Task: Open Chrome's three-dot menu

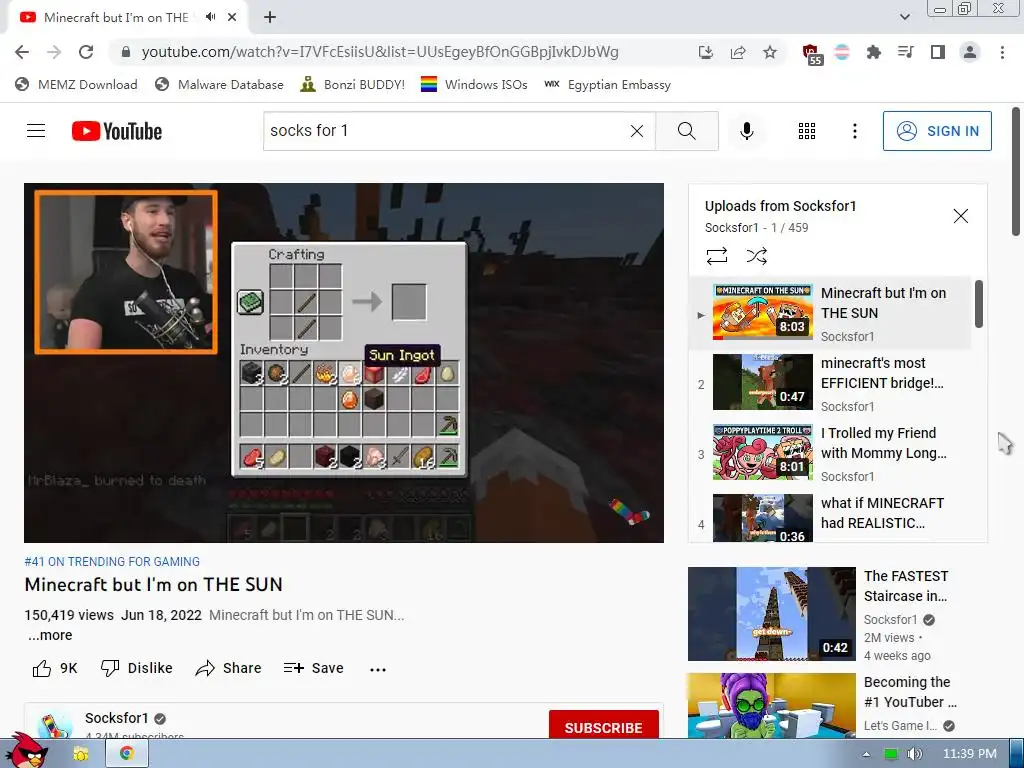Action: tap(1002, 52)
